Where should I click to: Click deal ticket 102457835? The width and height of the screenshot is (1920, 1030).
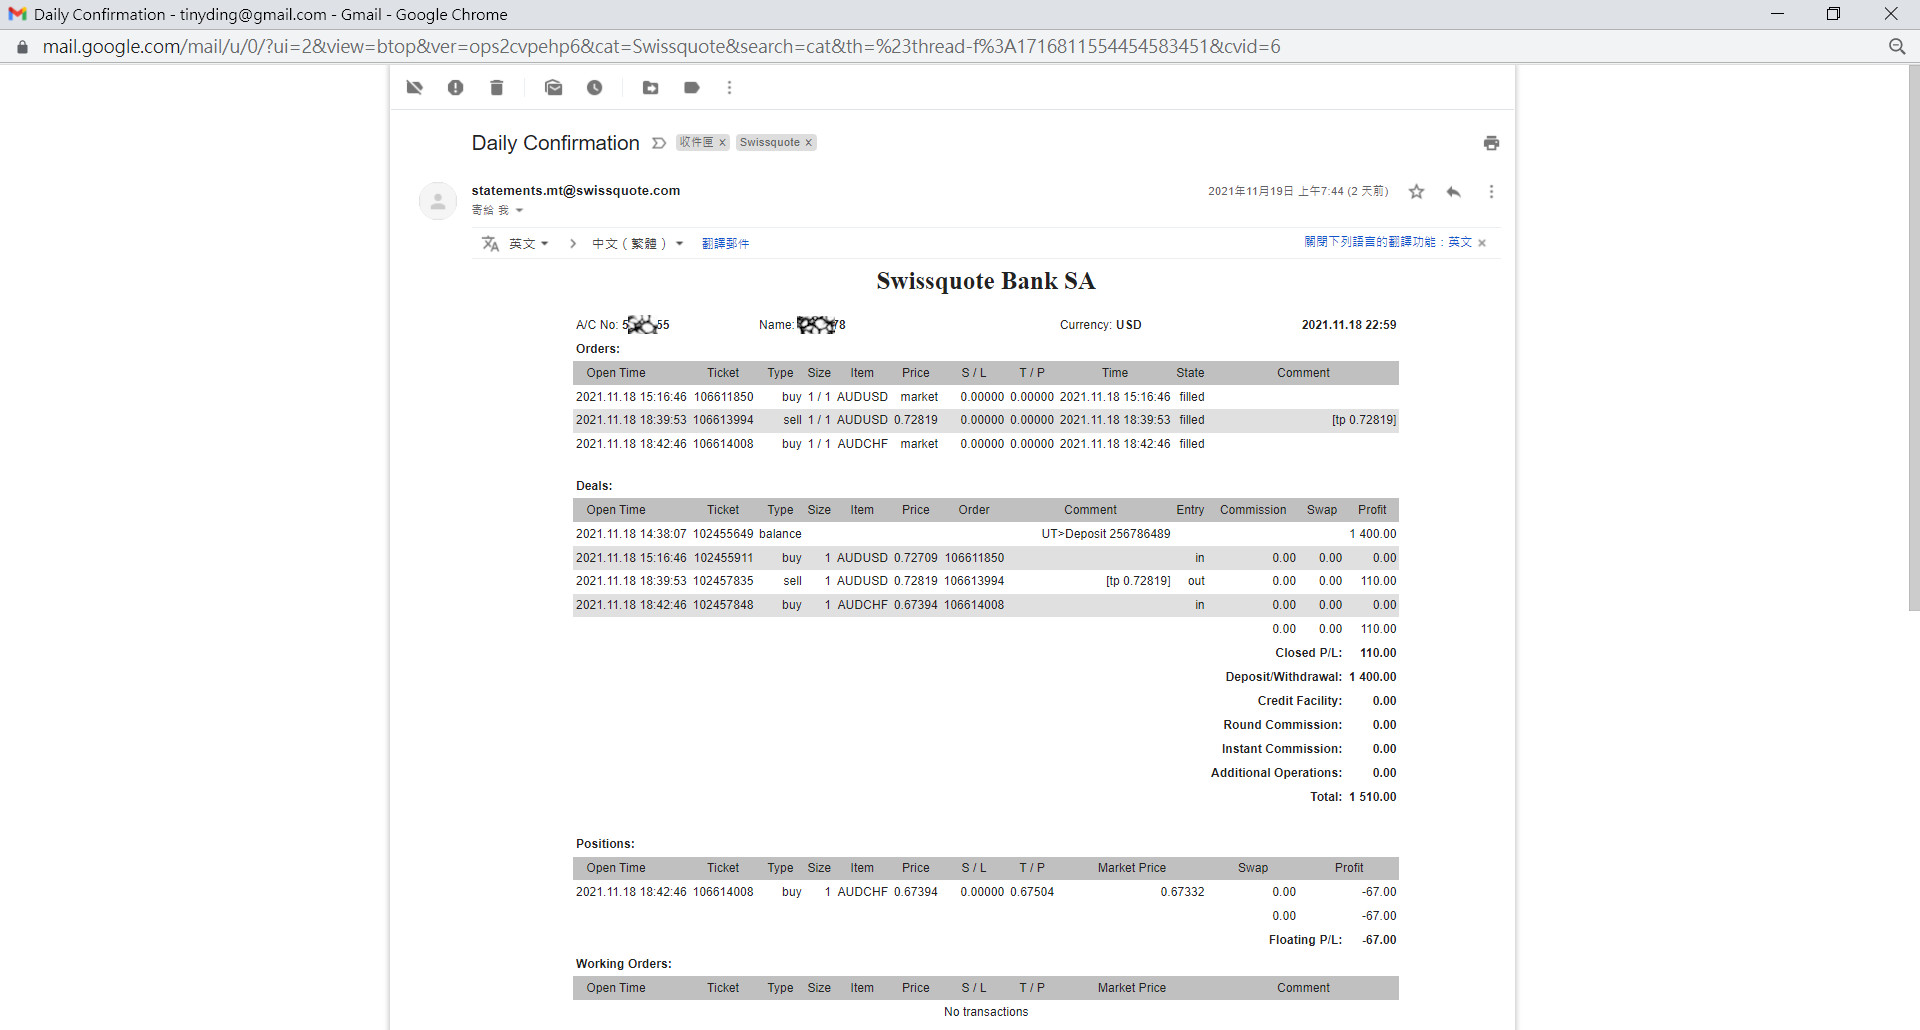point(724,581)
